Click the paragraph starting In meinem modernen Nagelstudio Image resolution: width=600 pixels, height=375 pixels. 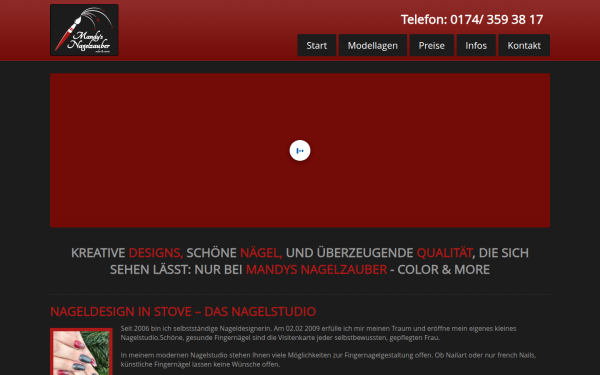pos(328,360)
